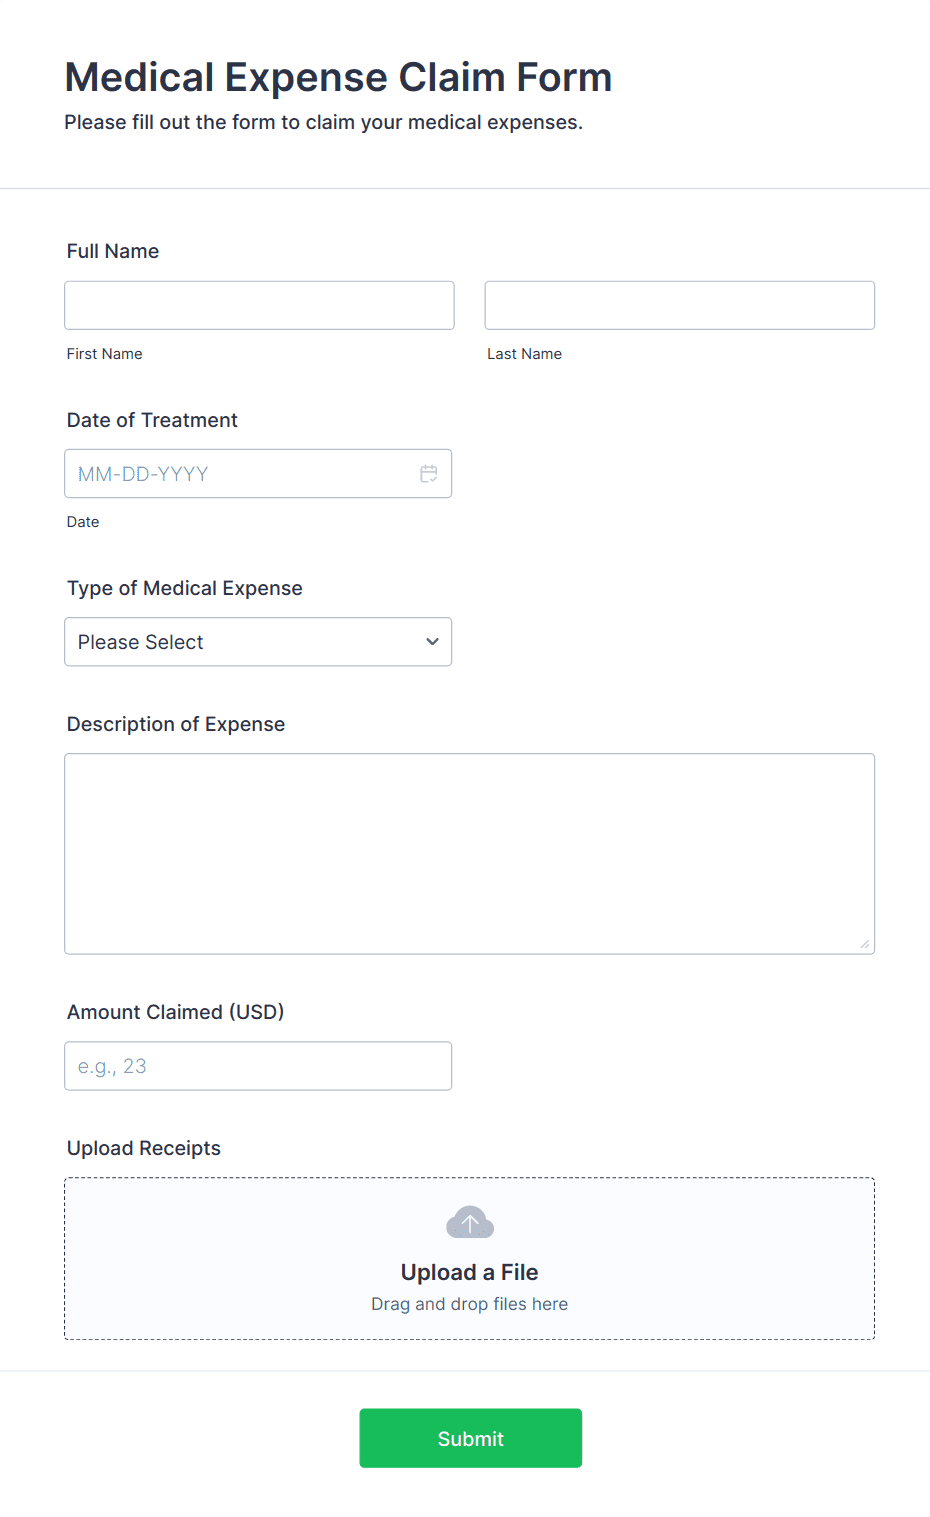
Task: Click the "Date of Treatment" label
Action: coord(152,420)
